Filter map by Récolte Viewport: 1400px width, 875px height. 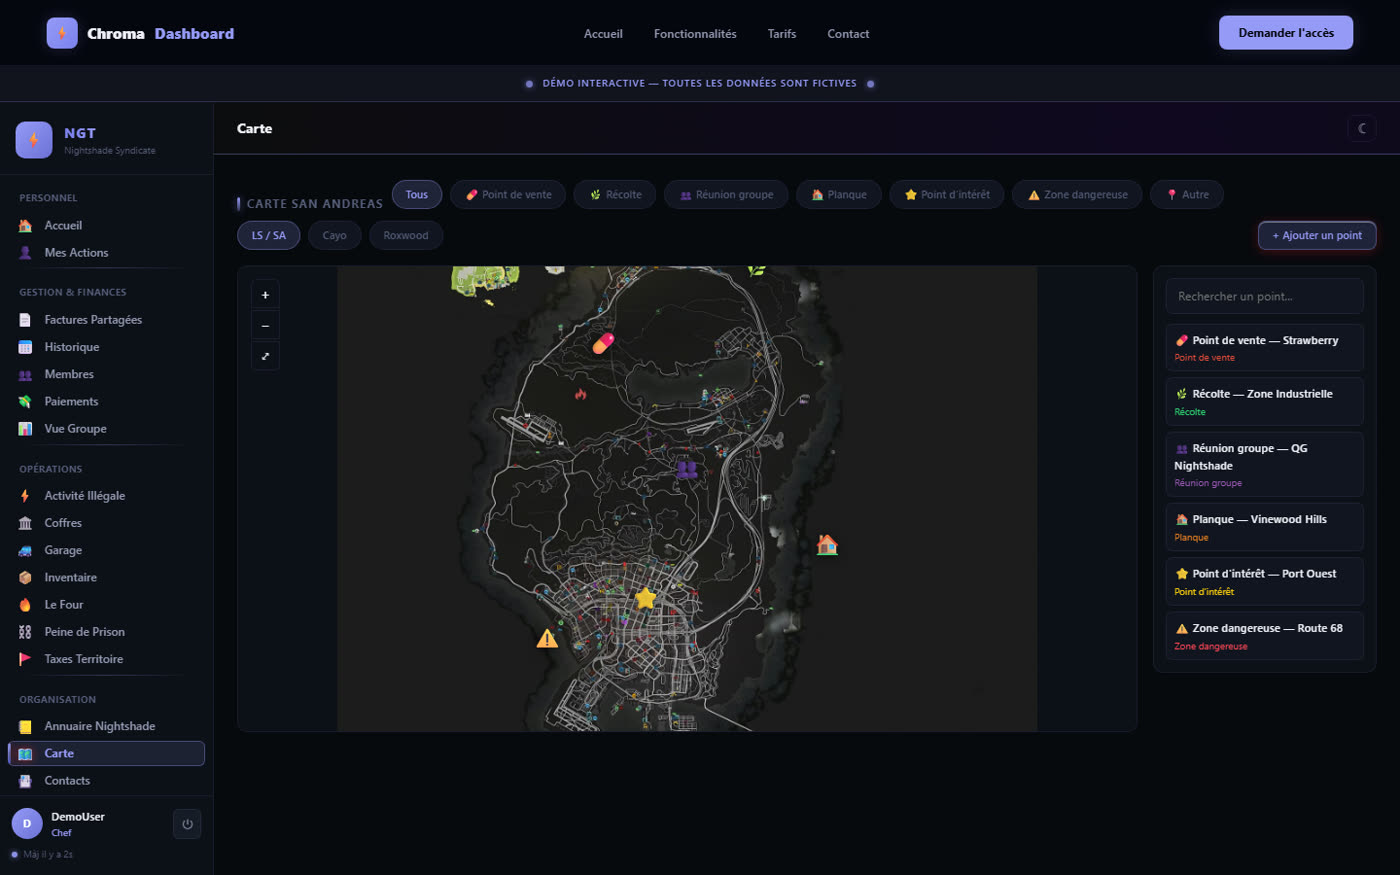(x=615, y=194)
